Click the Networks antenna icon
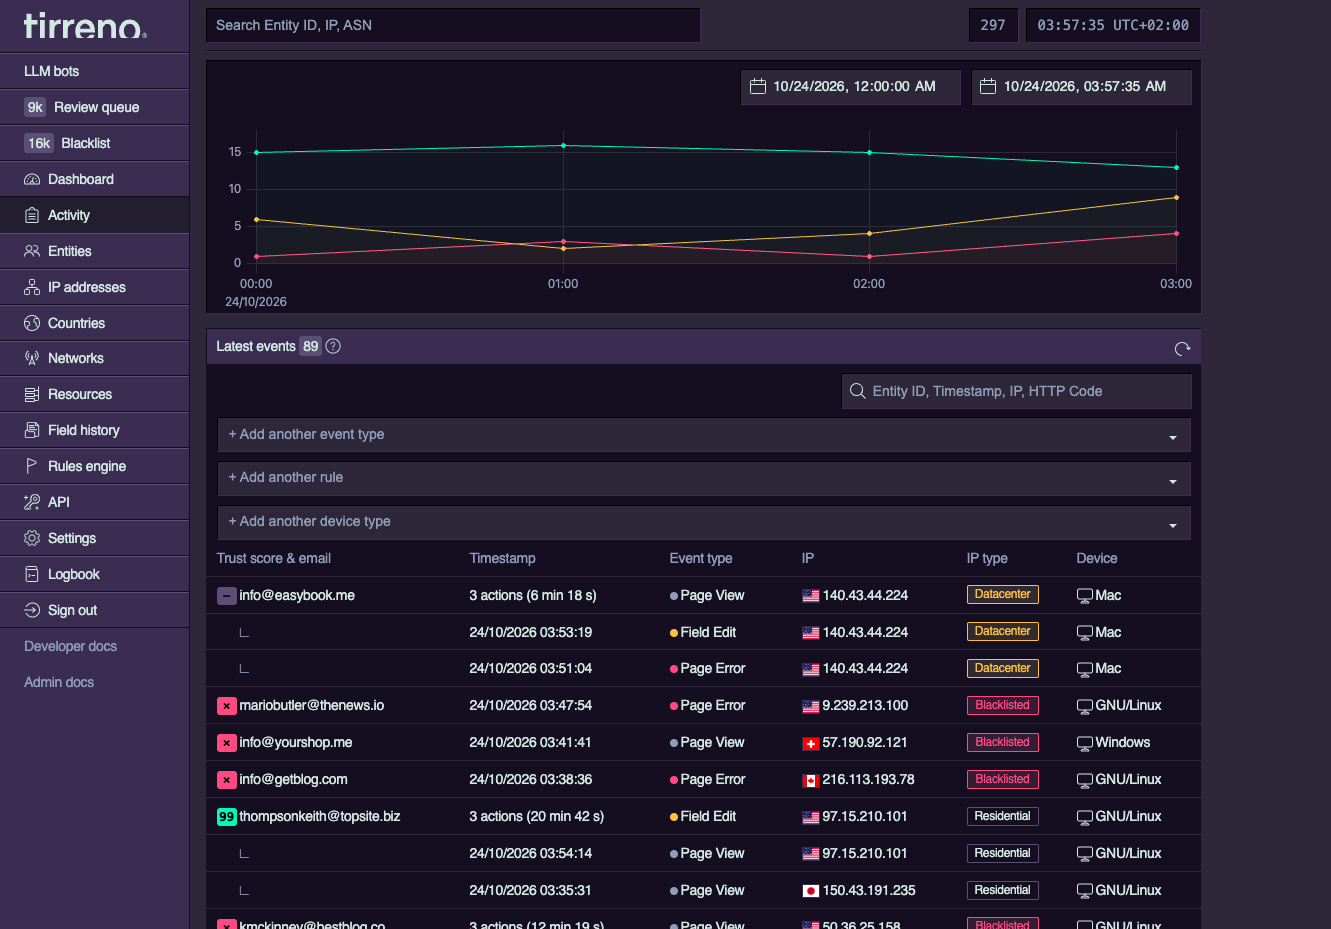The width and height of the screenshot is (1331, 929). coord(32,358)
